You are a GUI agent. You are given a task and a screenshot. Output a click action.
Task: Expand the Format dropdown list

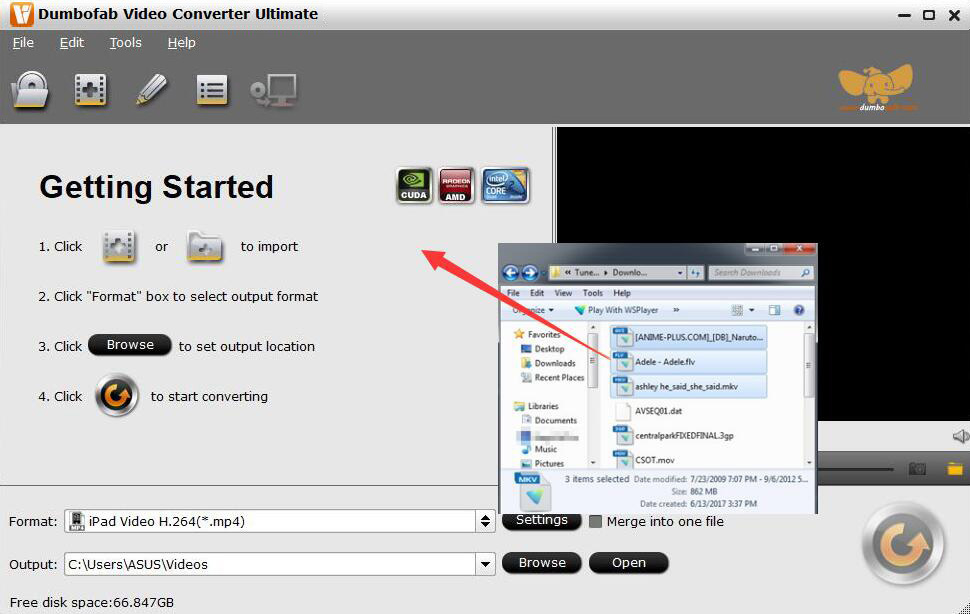486,521
